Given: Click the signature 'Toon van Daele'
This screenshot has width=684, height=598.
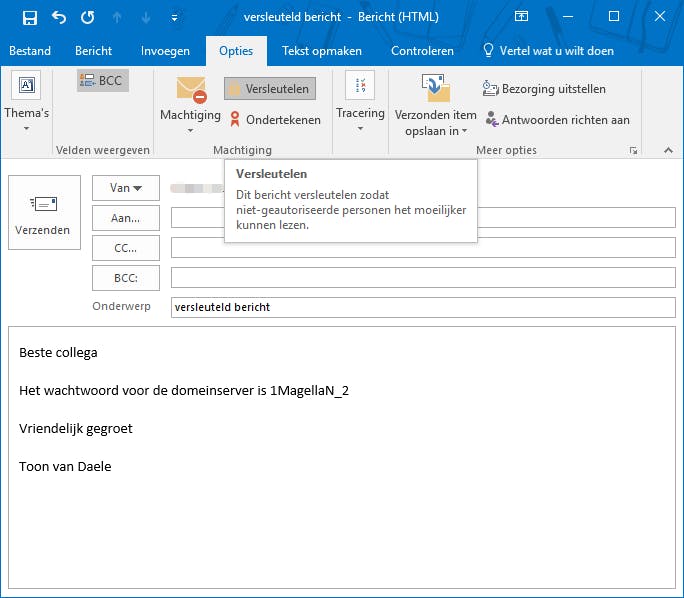Looking at the screenshot, I should [x=65, y=466].
